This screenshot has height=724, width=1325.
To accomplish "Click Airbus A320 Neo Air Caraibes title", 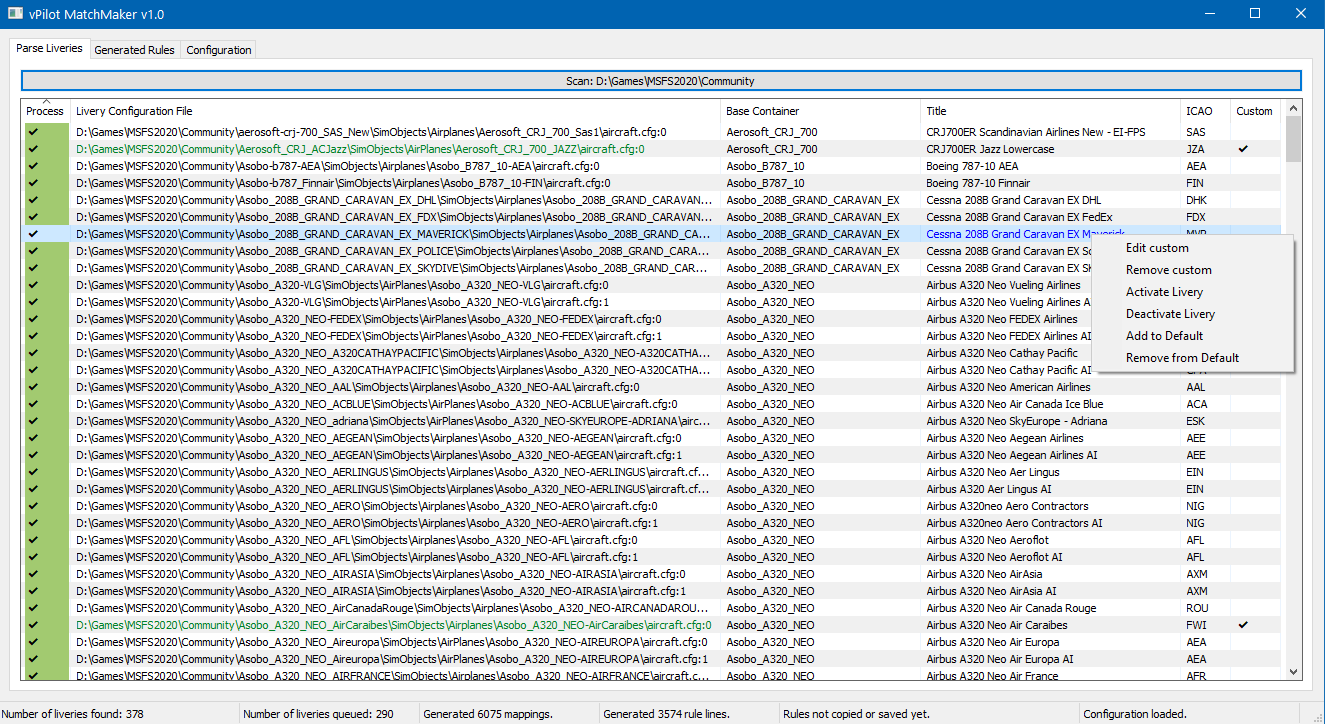I will (x=997, y=625).
